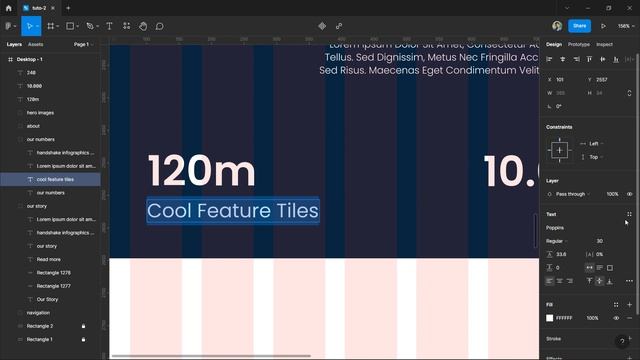This screenshot has height=360, width=640.
Task: Set text vertical align middle
Action: (600, 281)
